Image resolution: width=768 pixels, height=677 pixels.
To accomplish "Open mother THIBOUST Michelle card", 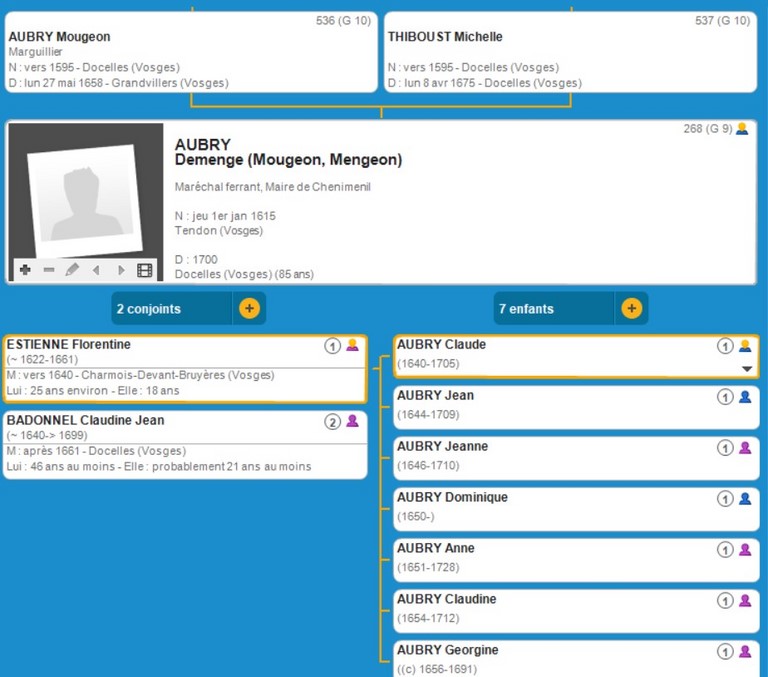I will [570, 52].
